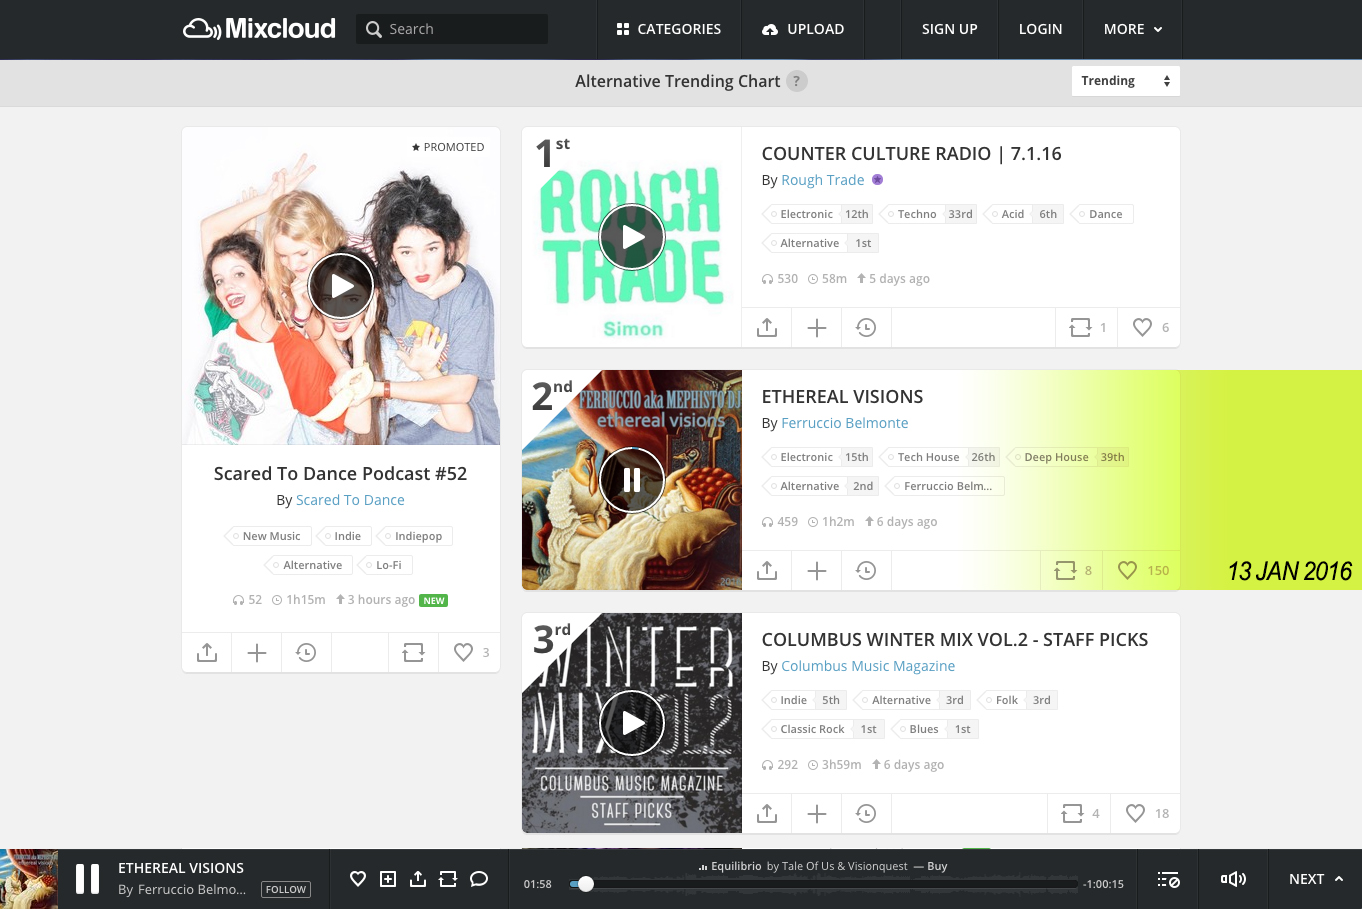Click the comment icon in the player bar
The height and width of the screenshot is (909, 1362).
point(479,879)
